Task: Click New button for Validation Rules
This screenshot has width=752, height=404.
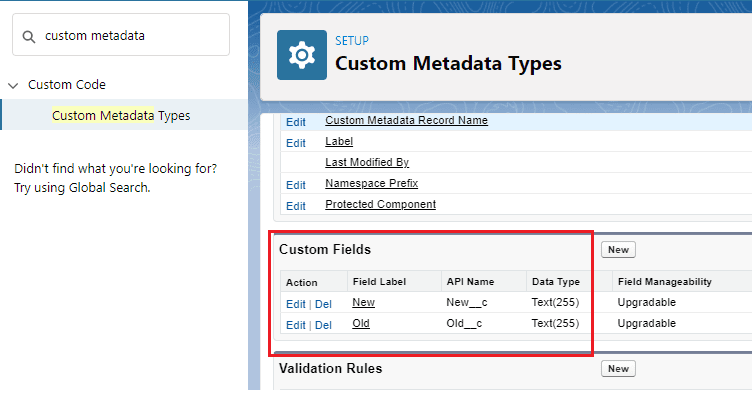Action: pos(618,369)
